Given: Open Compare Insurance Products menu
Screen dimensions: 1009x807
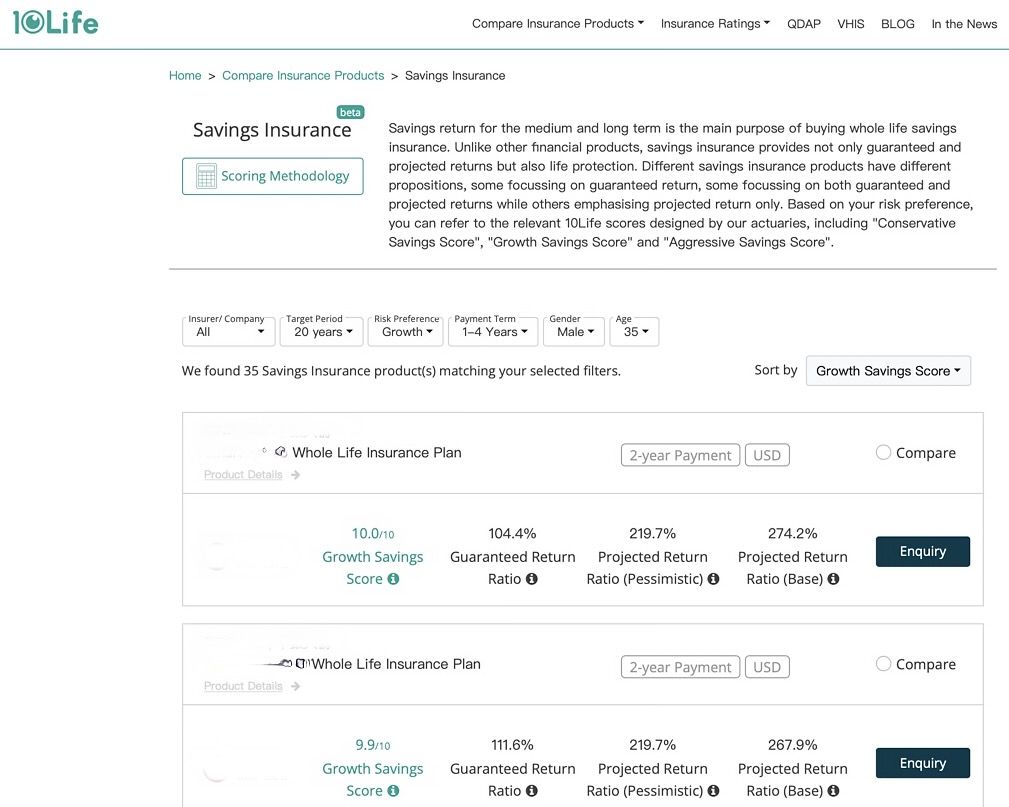Looking at the screenshot, I should (x=557, y=24).
